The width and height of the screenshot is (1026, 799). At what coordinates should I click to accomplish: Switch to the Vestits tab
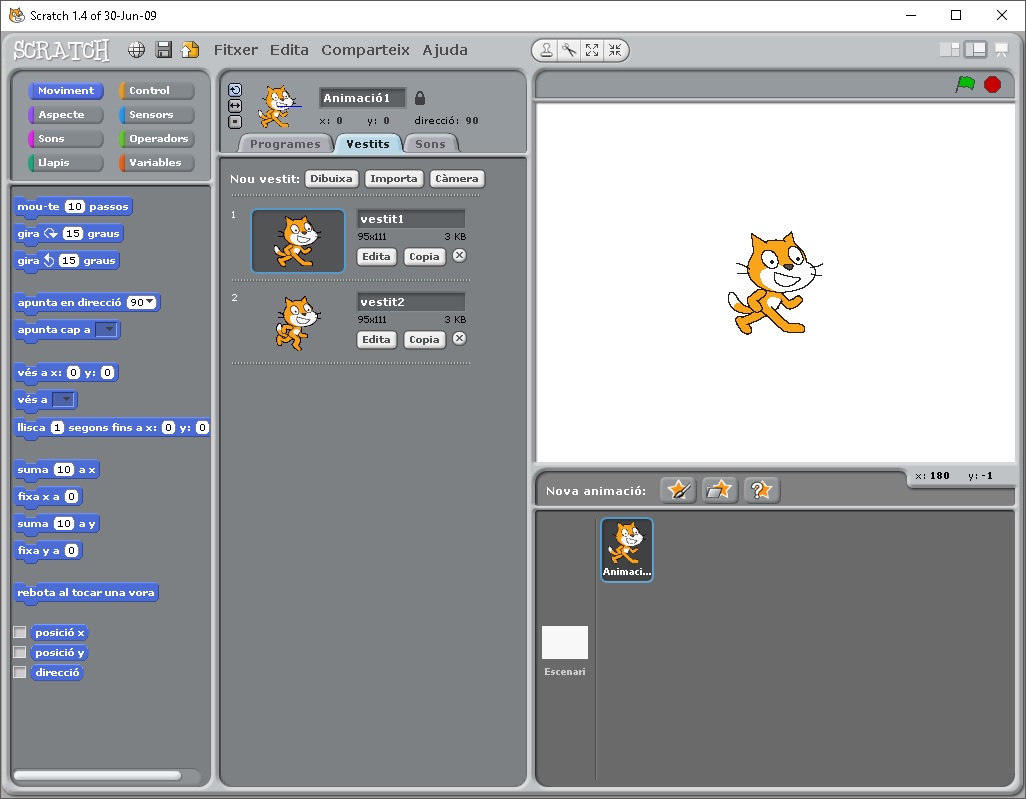click(x=368, y=144)
